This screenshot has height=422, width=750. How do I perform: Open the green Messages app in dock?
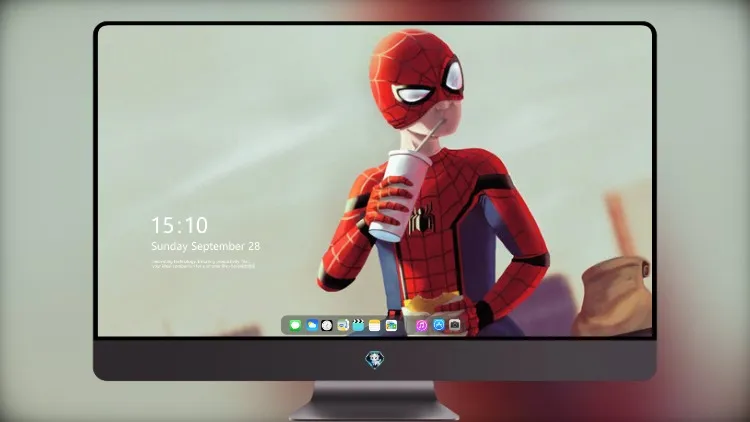(295, 325)
